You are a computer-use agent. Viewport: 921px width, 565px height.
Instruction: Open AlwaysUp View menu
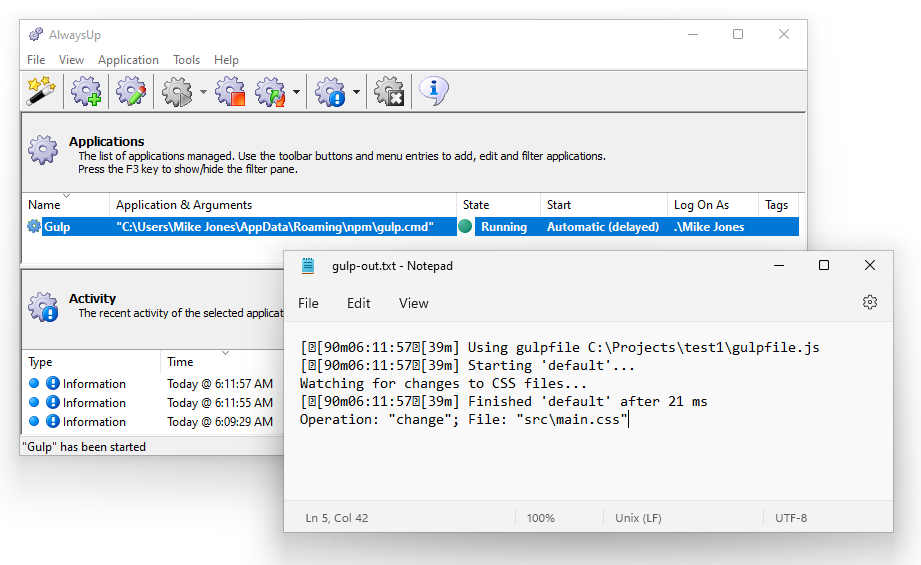pos(71,60)
